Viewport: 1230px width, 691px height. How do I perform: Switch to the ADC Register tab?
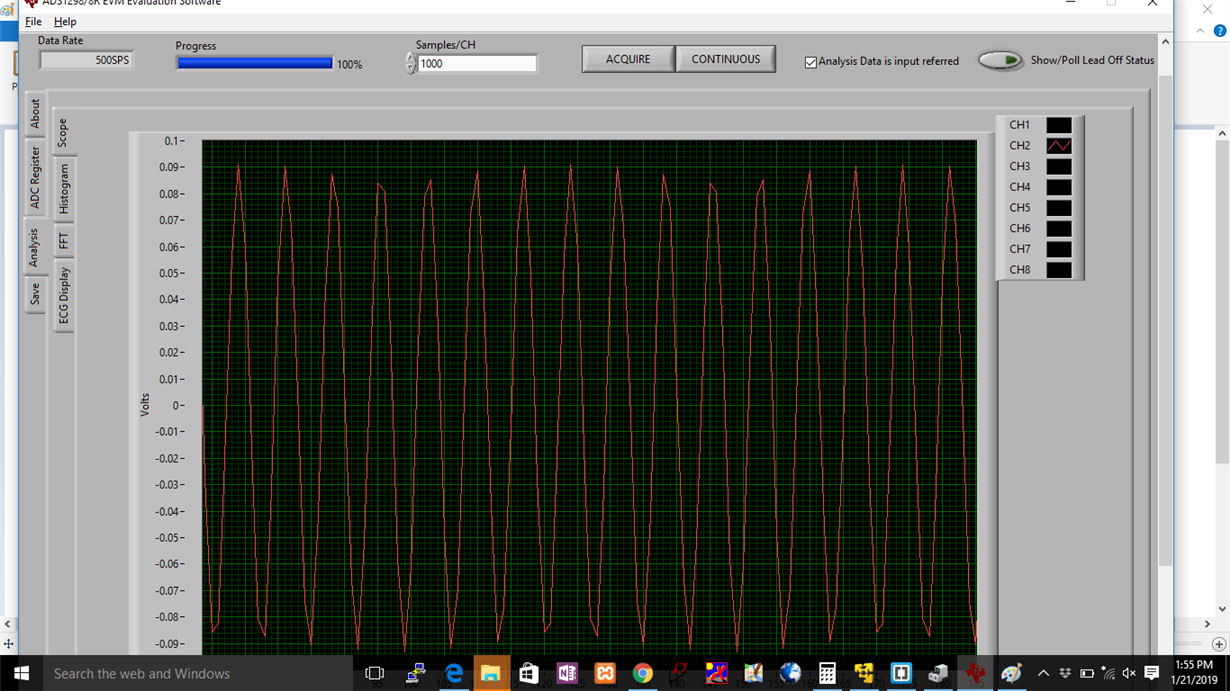(x=35, y=178)
